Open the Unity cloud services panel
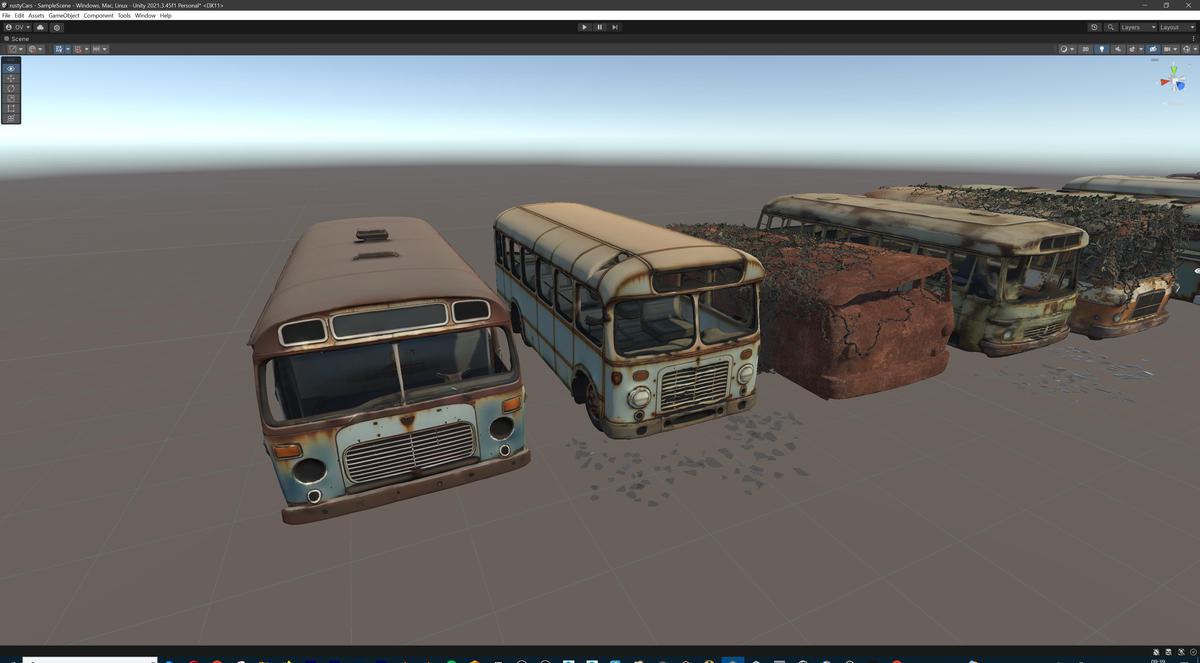The image size is (1200, 663). pyautogui.click(x=40, y=27)
